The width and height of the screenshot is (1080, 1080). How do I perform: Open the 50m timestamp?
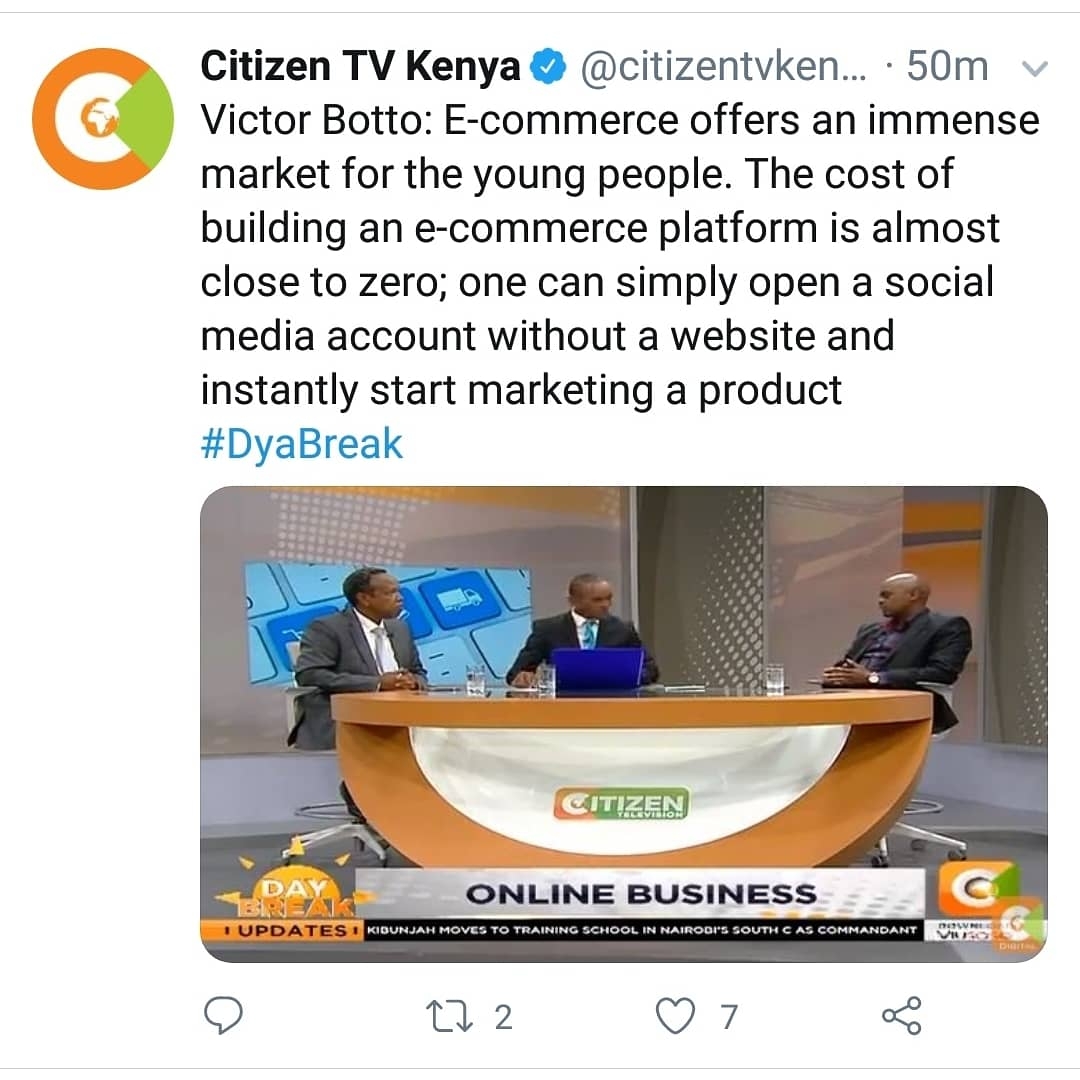point(947,67)
